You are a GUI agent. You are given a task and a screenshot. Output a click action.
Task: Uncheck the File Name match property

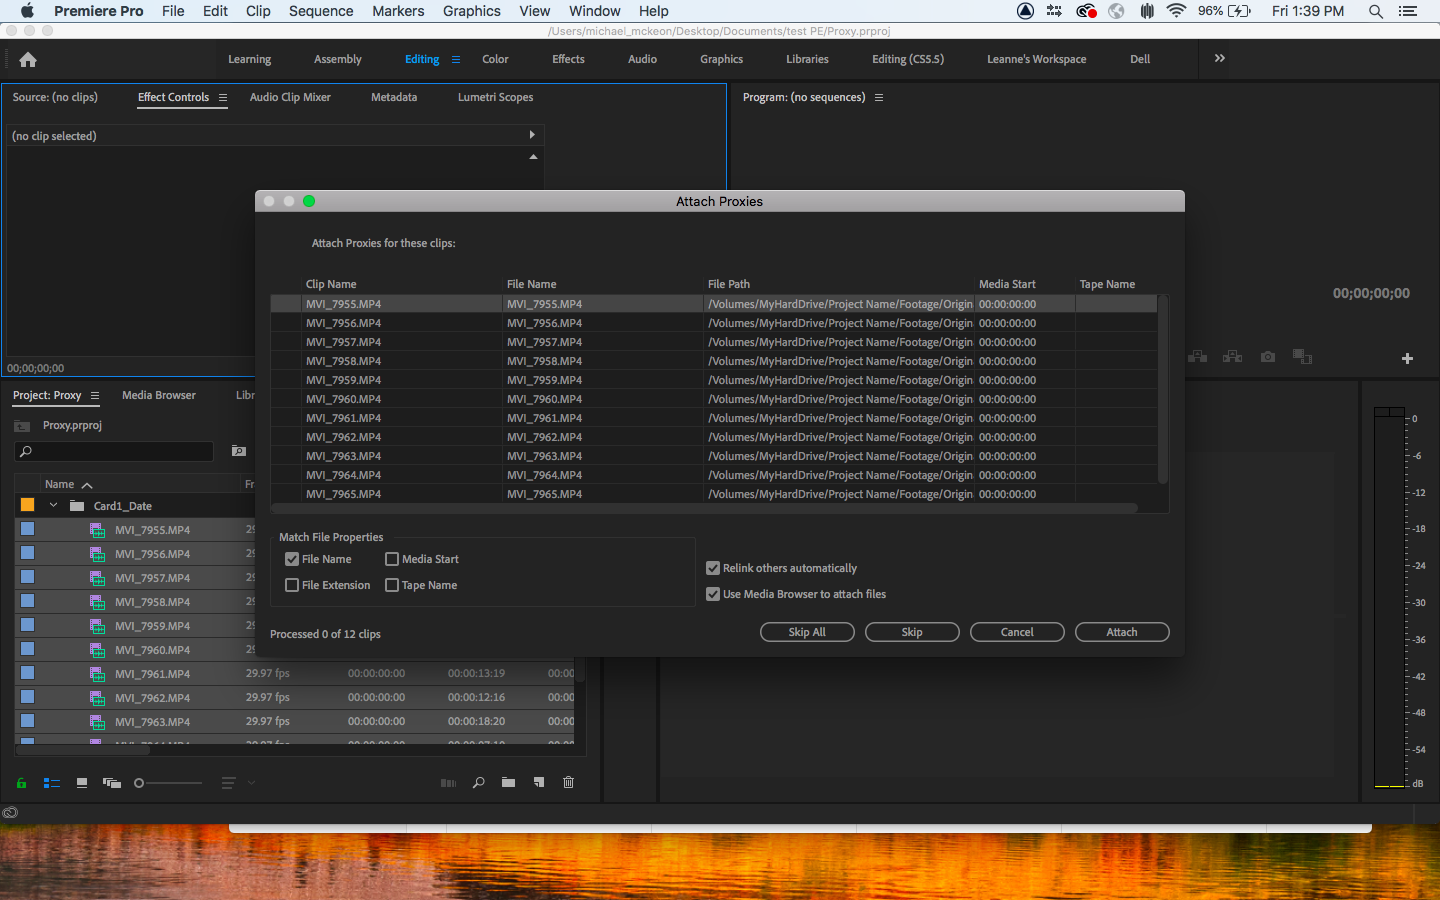(292, 559)
